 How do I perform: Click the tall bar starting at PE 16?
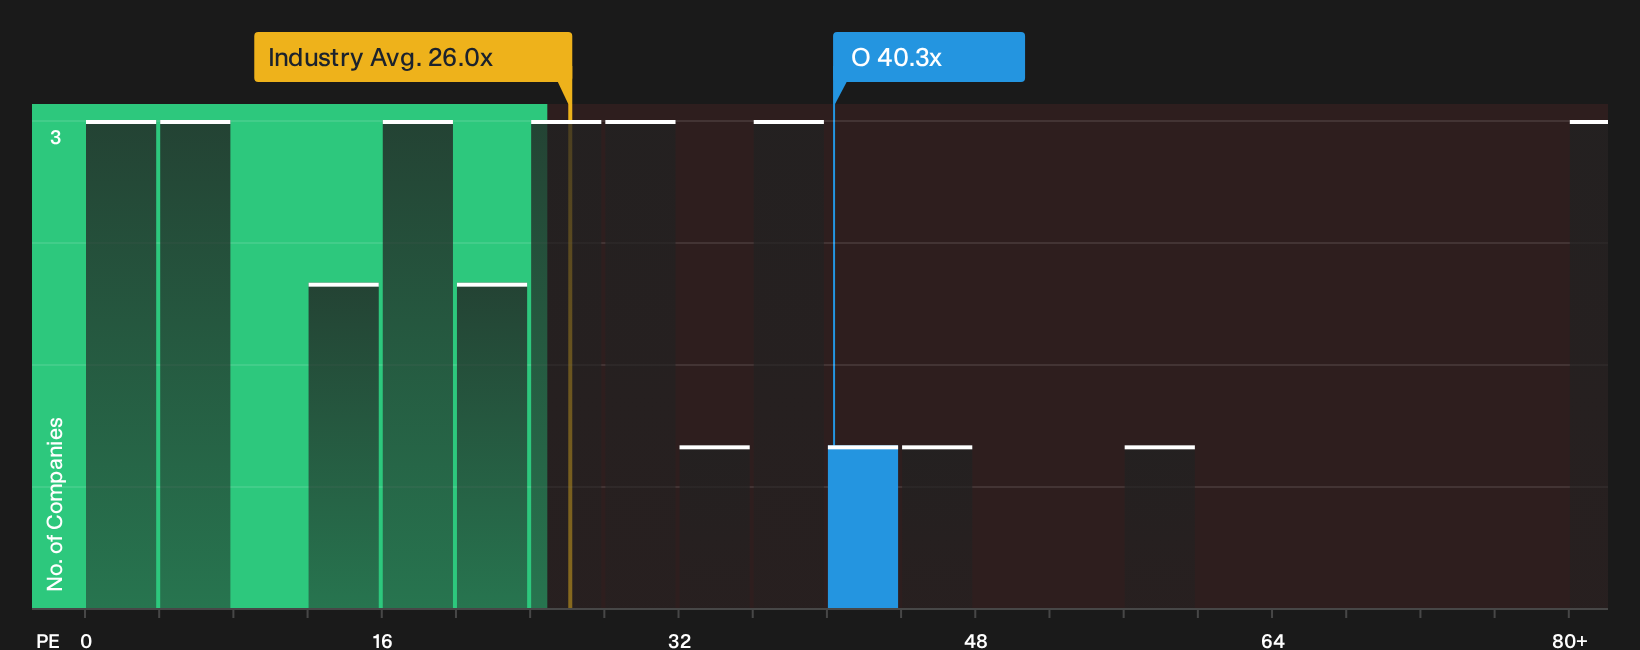tap(418, 364)
